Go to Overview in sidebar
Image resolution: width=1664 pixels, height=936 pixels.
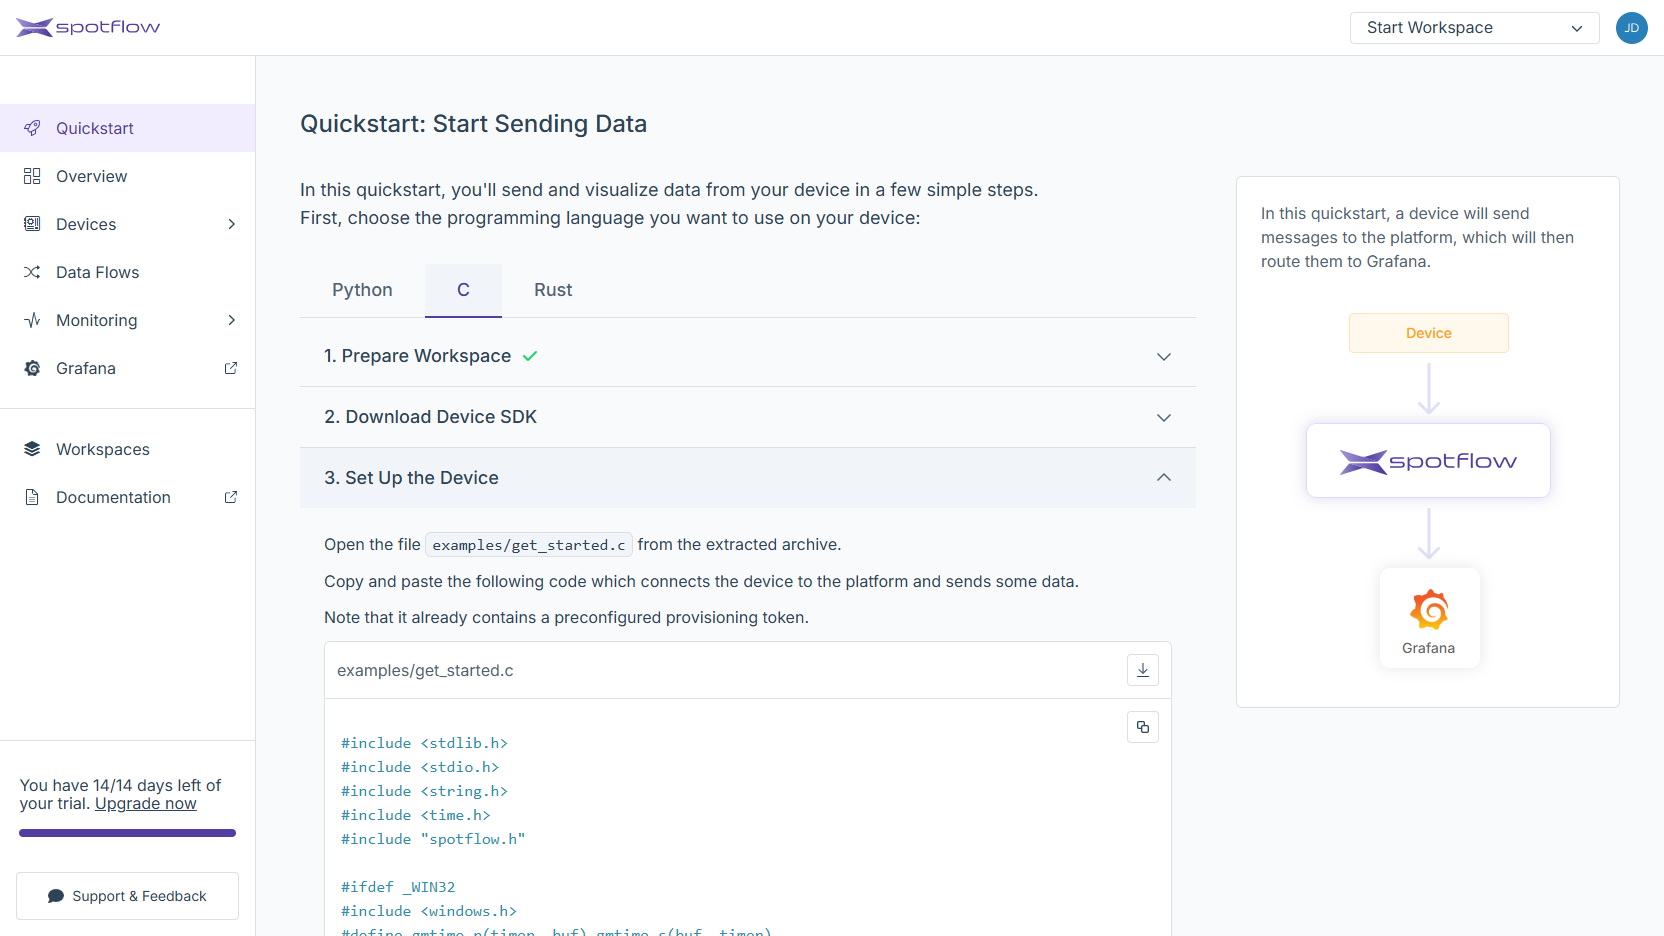click(x=127, y=176)
